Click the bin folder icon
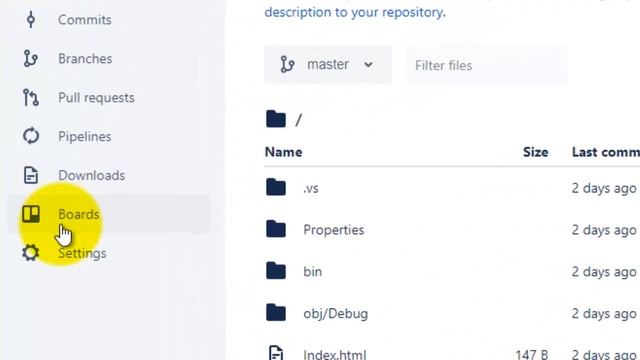Viewport: 640px width, 360px height. [276, 271]
